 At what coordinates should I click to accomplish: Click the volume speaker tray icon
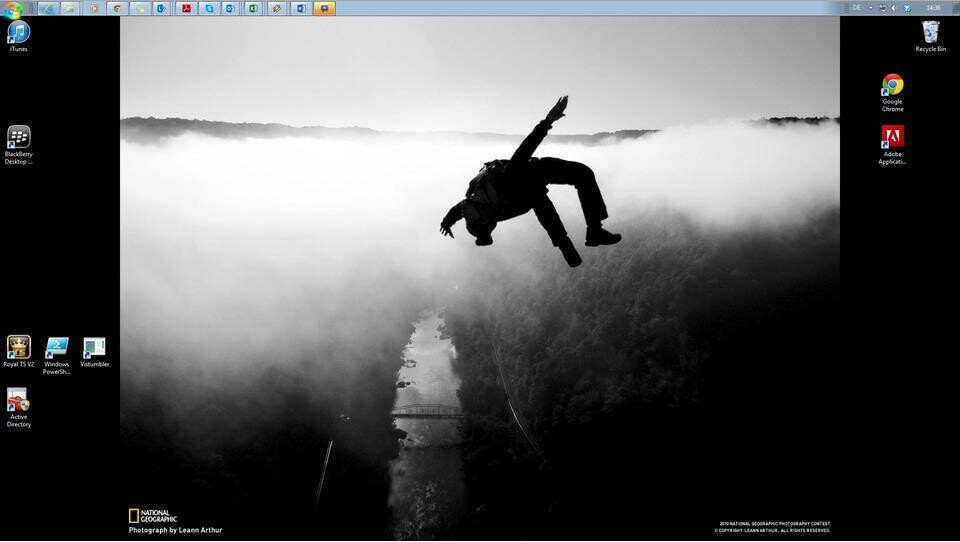click(893, 8)
